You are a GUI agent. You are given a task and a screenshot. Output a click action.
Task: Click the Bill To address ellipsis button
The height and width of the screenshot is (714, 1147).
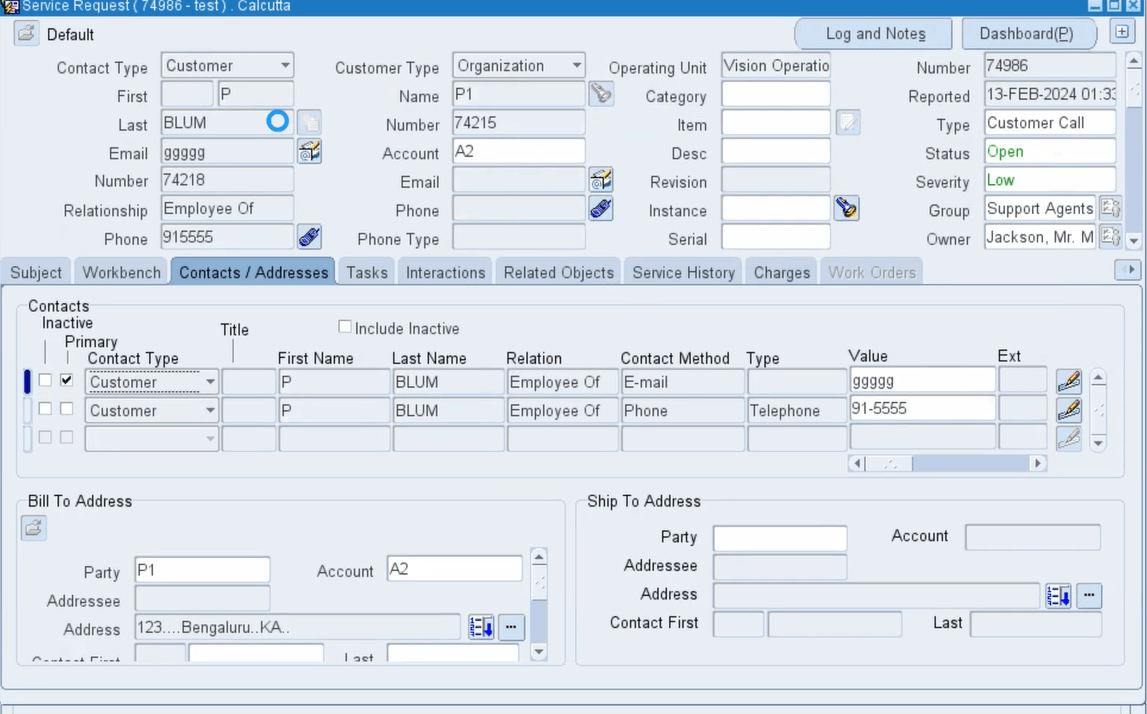[x=511, y=627]
